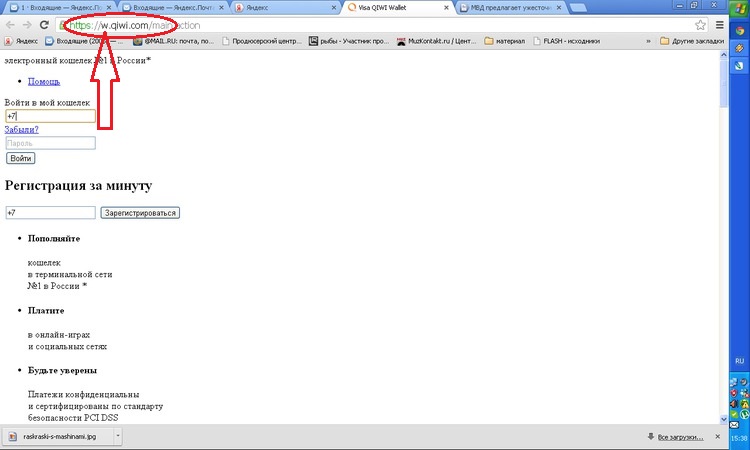Viewport: 750px width, 450px height.
Task: Expand hidden bookmarks with double chevron
Action: click(648, 41)
